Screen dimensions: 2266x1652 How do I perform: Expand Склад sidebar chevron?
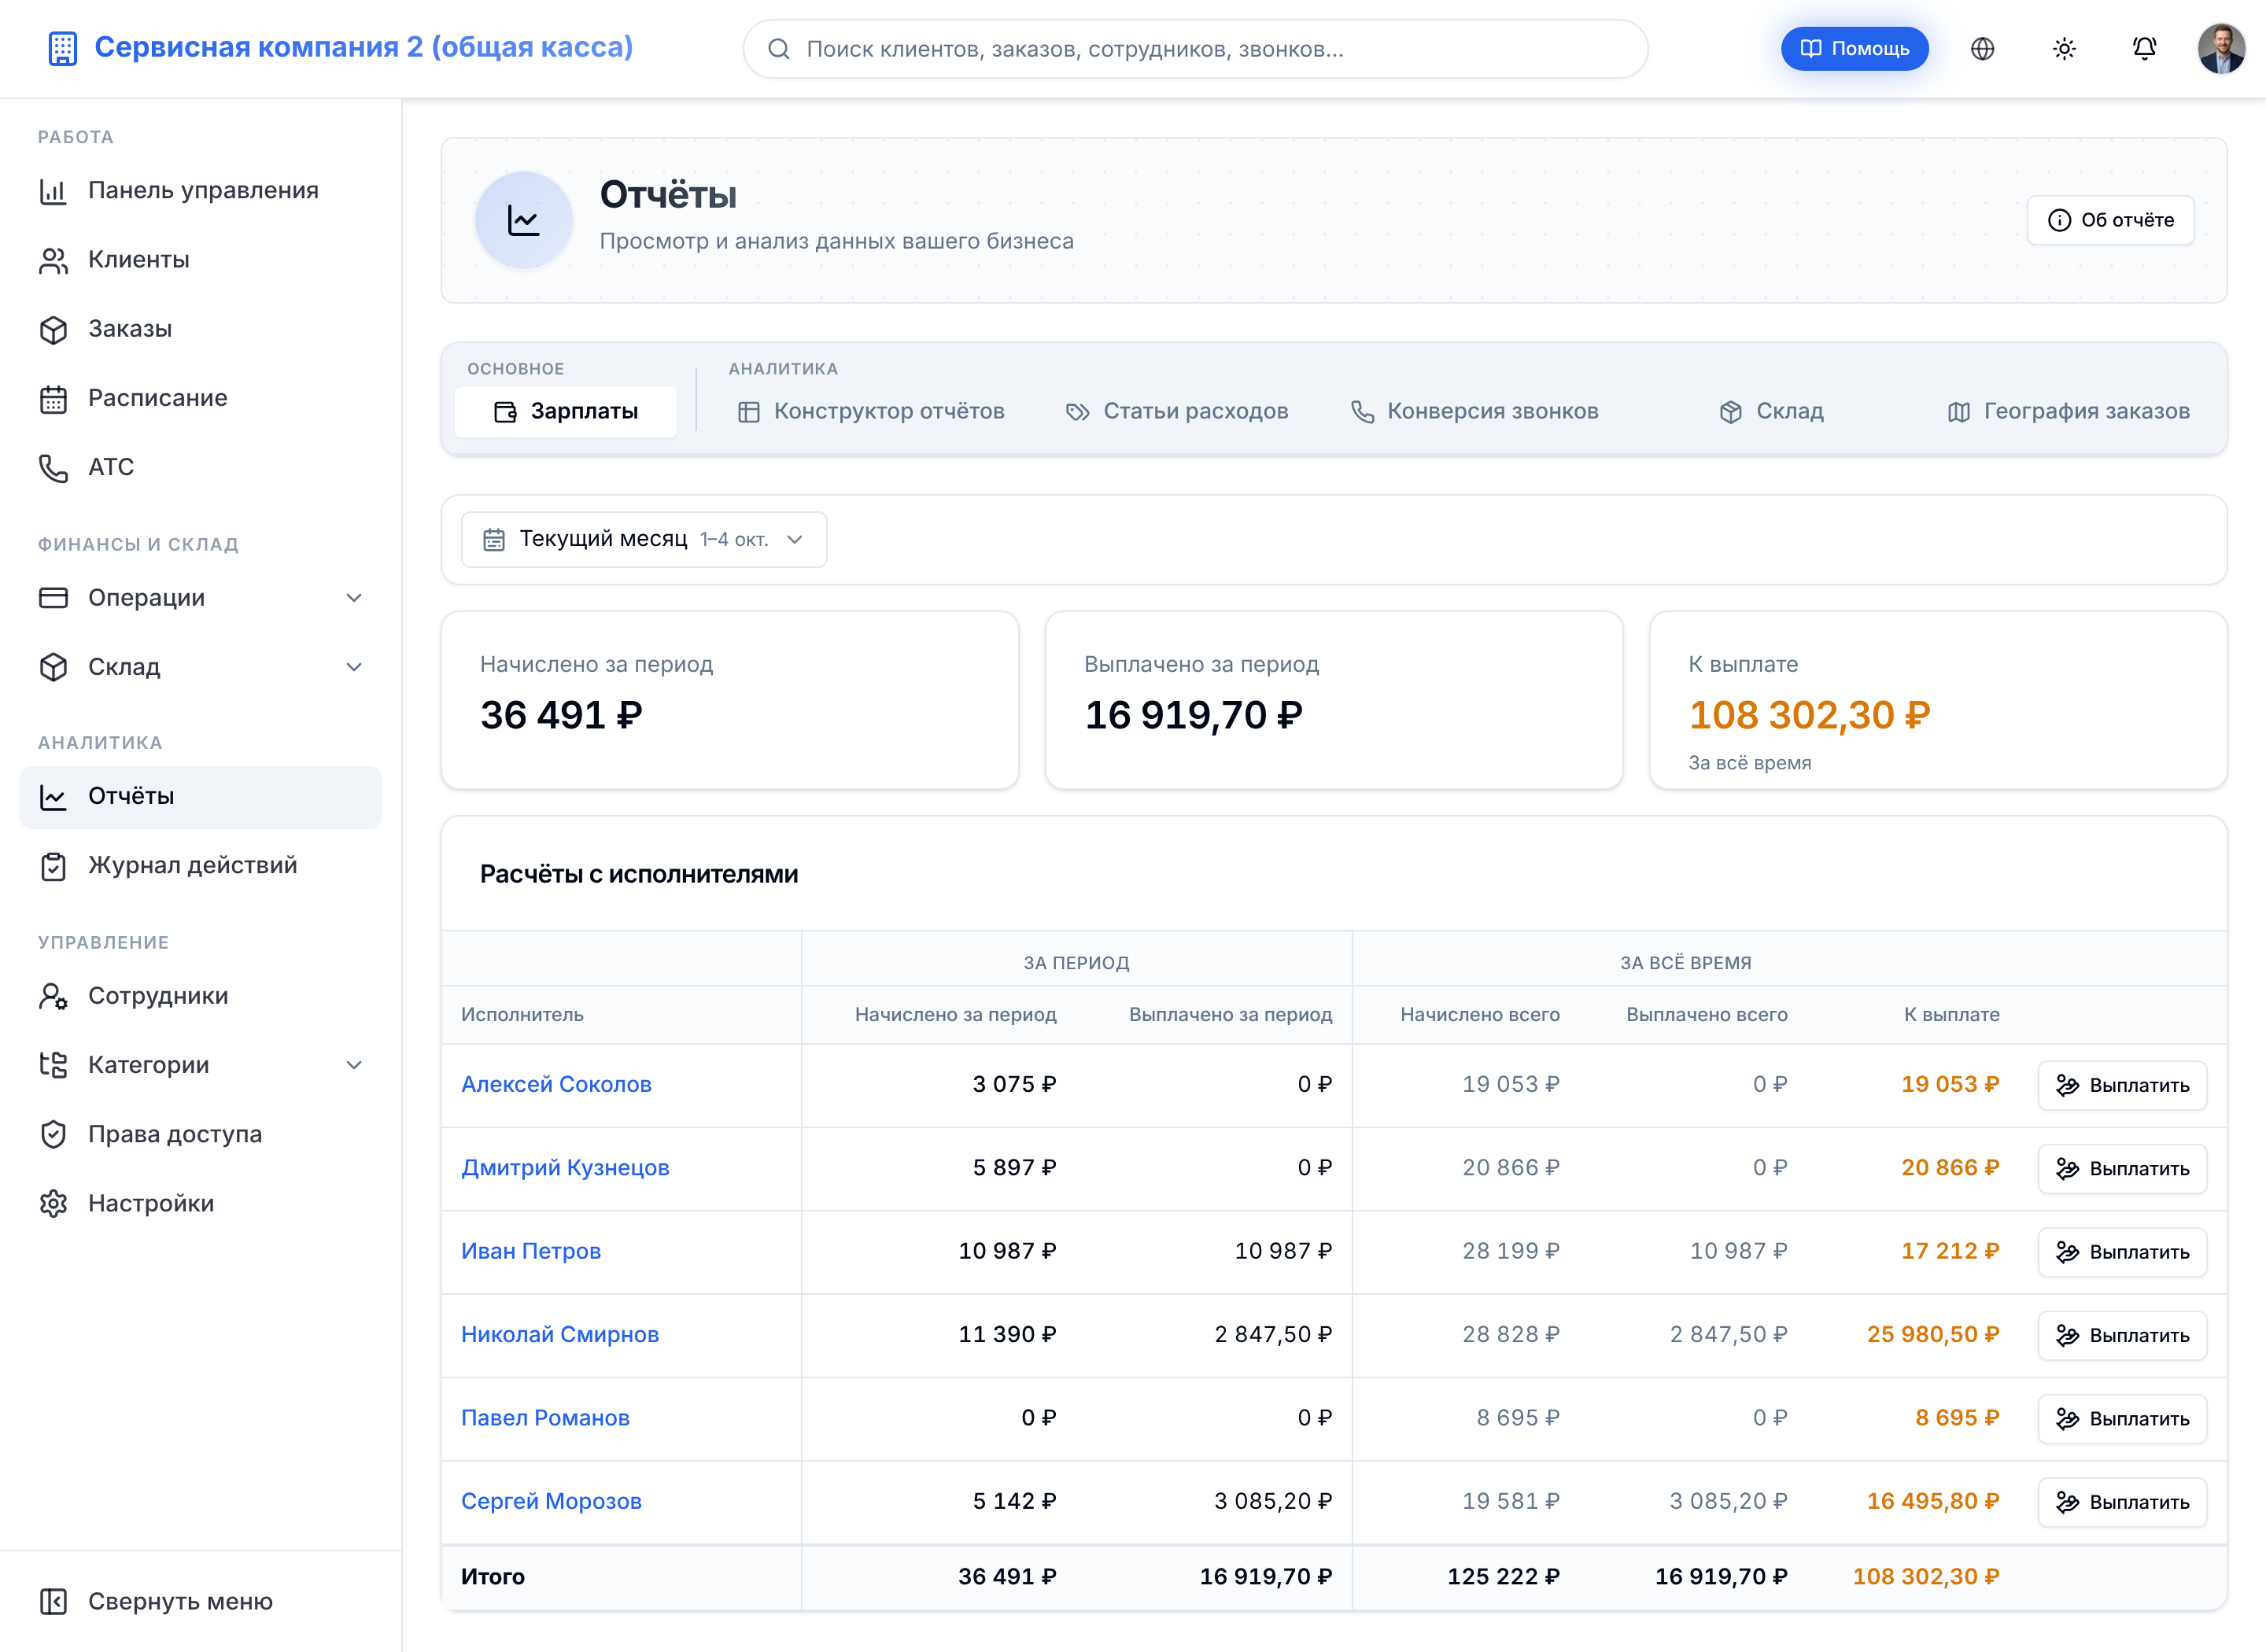coord(354,667)
